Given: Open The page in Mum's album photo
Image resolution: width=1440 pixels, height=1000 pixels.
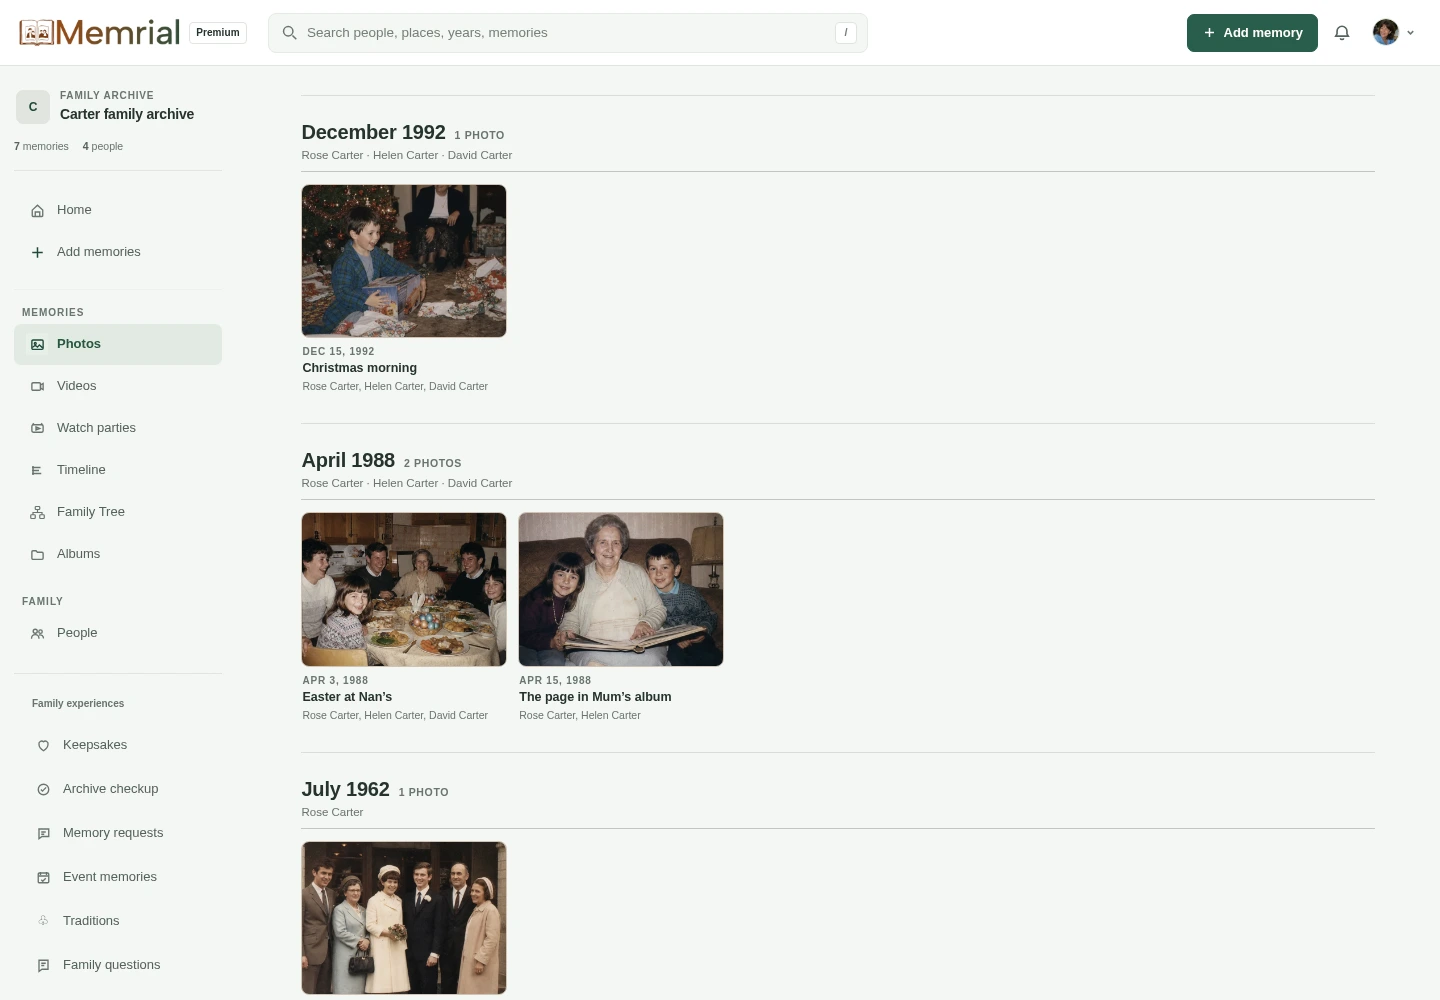Looking at the screenshot, I should click(621, 590).
